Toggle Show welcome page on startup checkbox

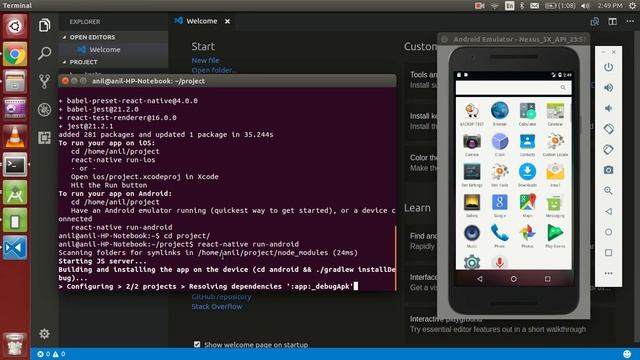(x=197, y=344)
